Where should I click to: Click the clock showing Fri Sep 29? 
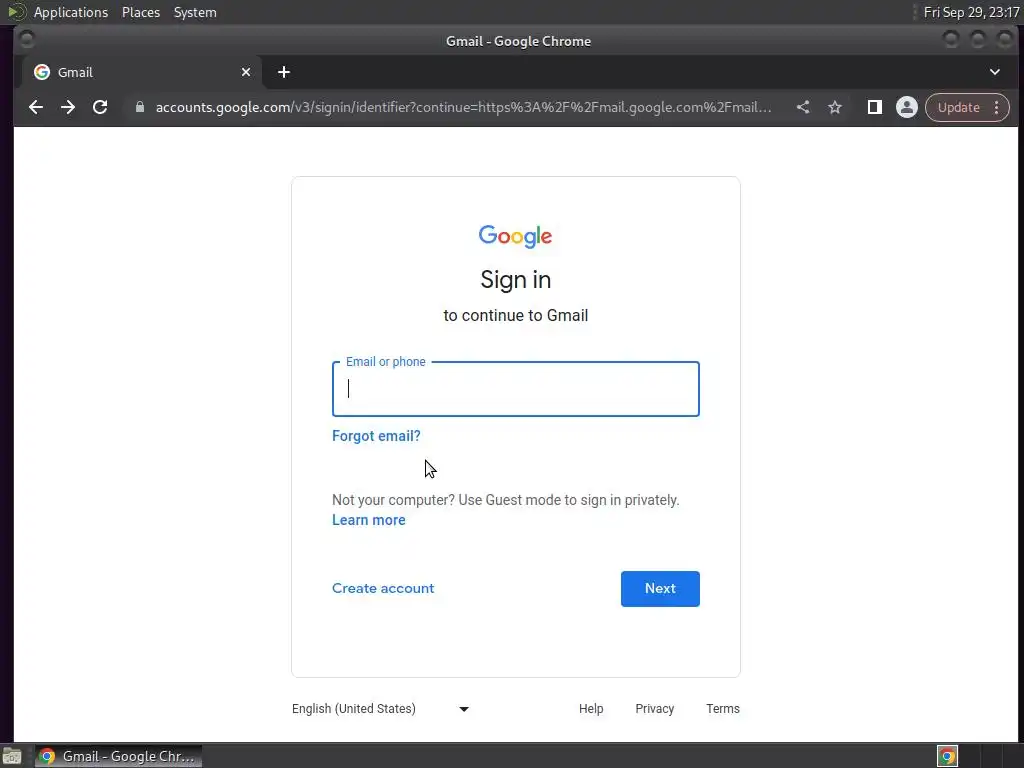pyautogui.click(x=972, y=12)
